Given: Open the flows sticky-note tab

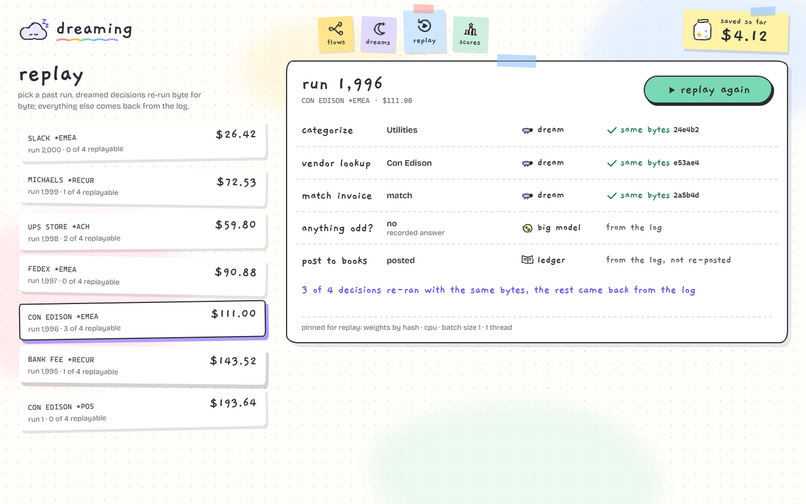Looking at the screenshot, I should pyautogui.click(x=336, y=34).
